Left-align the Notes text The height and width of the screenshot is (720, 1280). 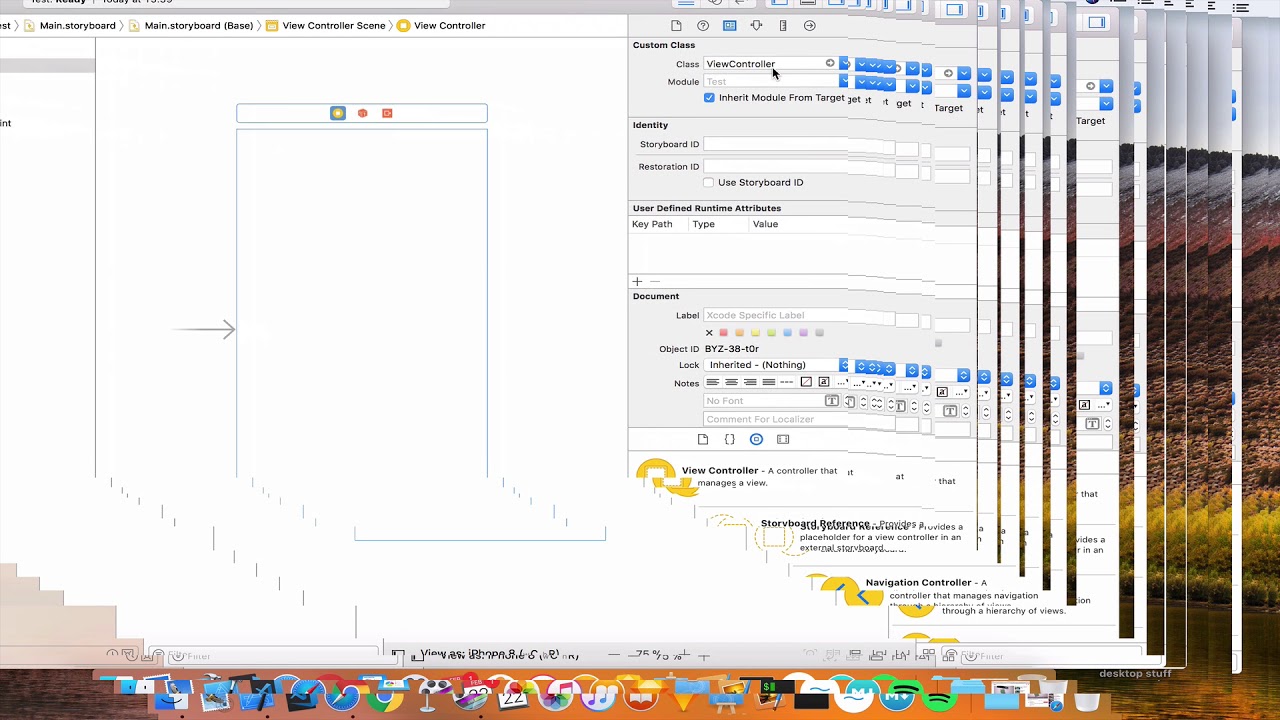pos(713,382)
